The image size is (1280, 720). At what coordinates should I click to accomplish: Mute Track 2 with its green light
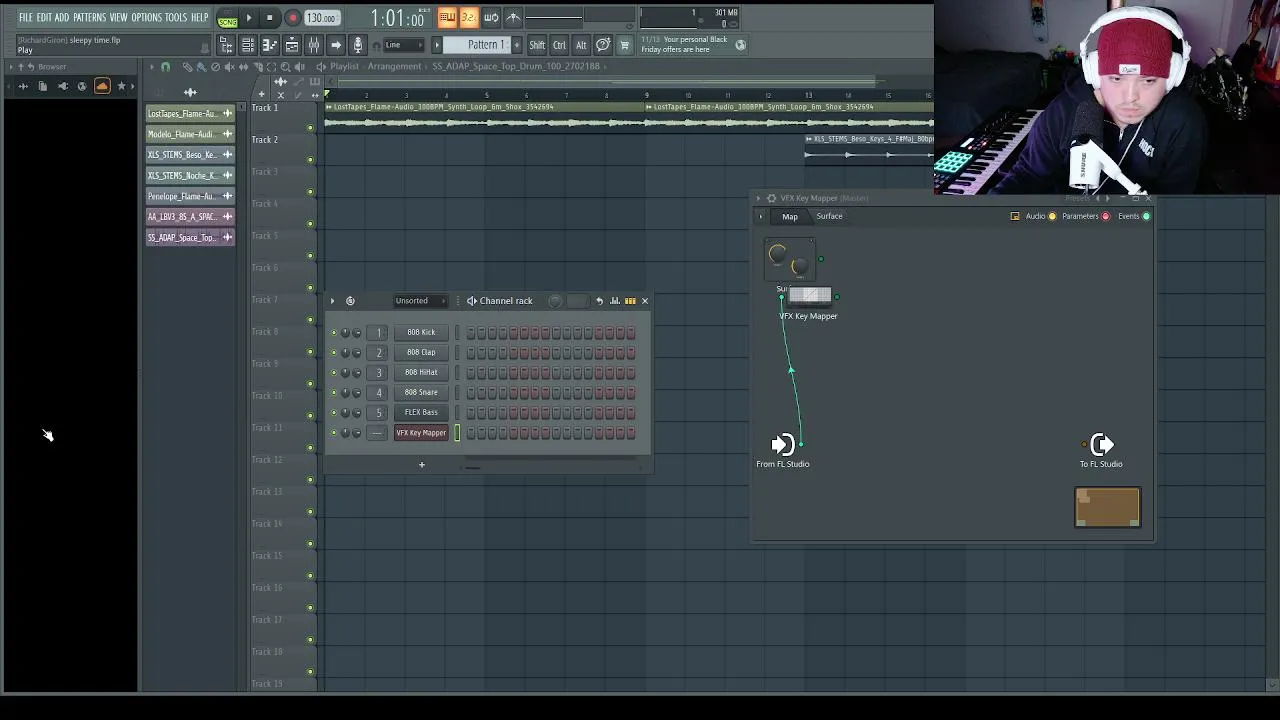310,159
